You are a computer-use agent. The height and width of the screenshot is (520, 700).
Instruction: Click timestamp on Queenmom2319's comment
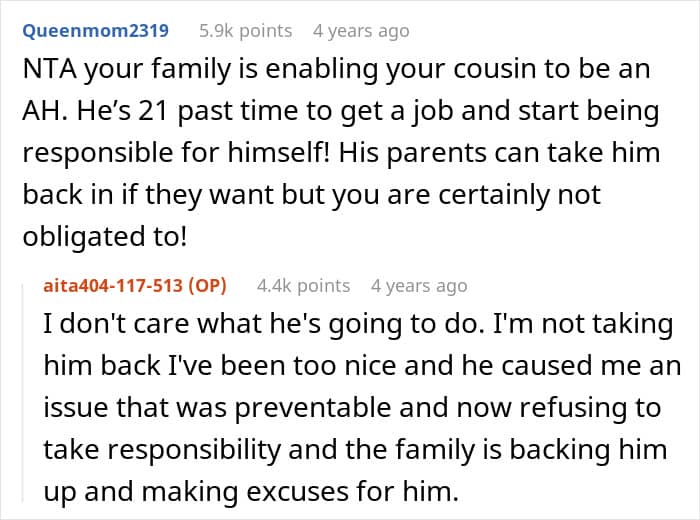pos(360,31)
